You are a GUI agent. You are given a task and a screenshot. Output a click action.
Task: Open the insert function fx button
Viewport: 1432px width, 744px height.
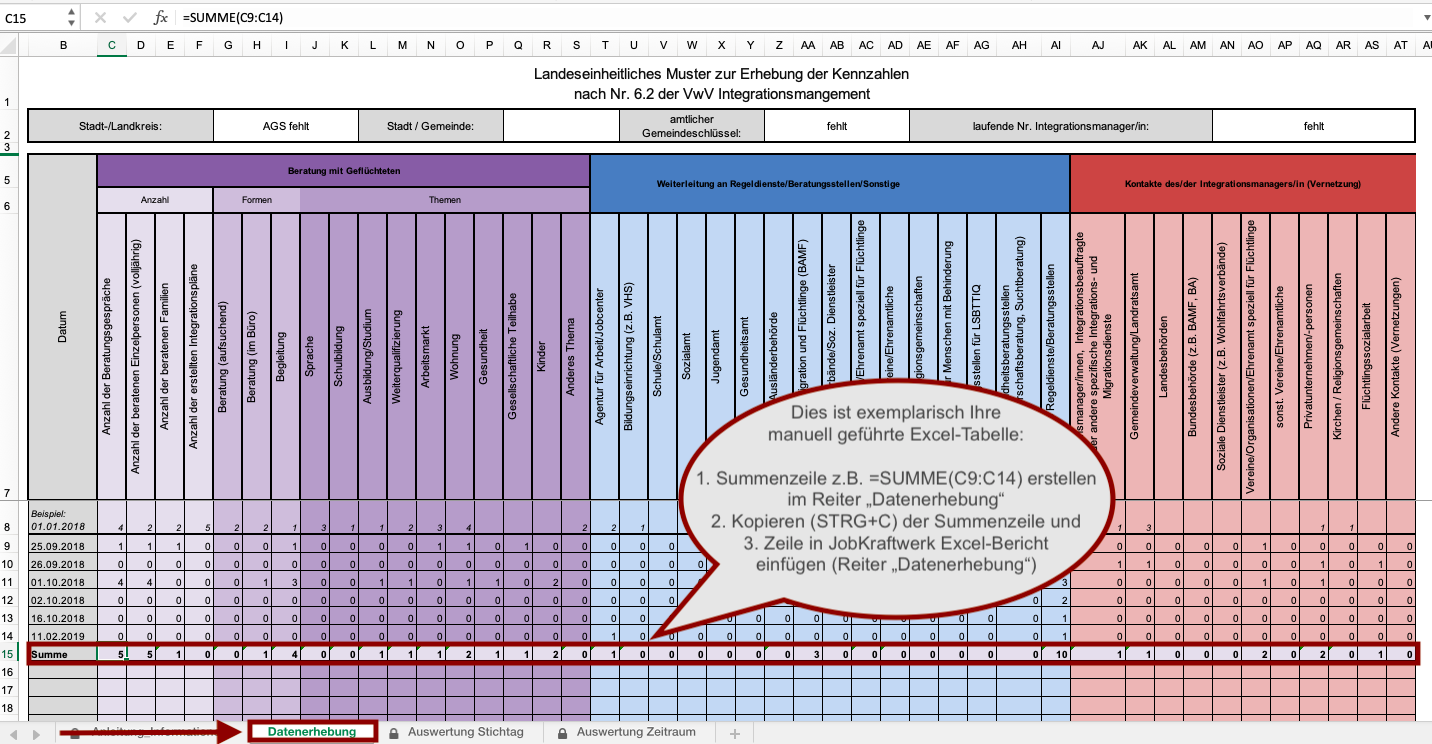tap(160, 18)
